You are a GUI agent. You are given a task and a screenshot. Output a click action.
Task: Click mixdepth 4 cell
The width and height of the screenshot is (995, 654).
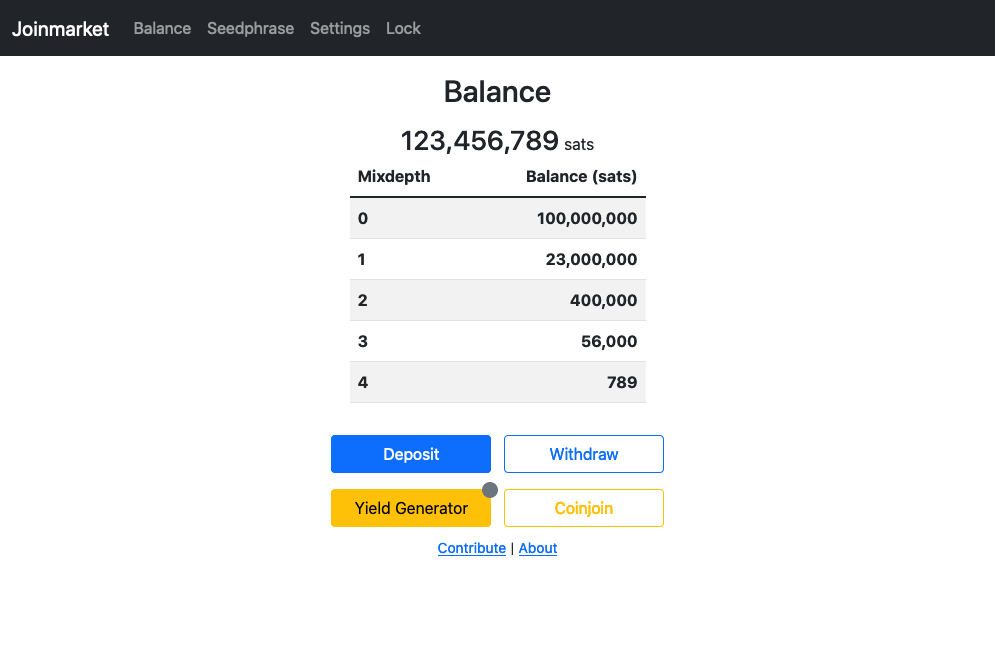click(363, 383)
